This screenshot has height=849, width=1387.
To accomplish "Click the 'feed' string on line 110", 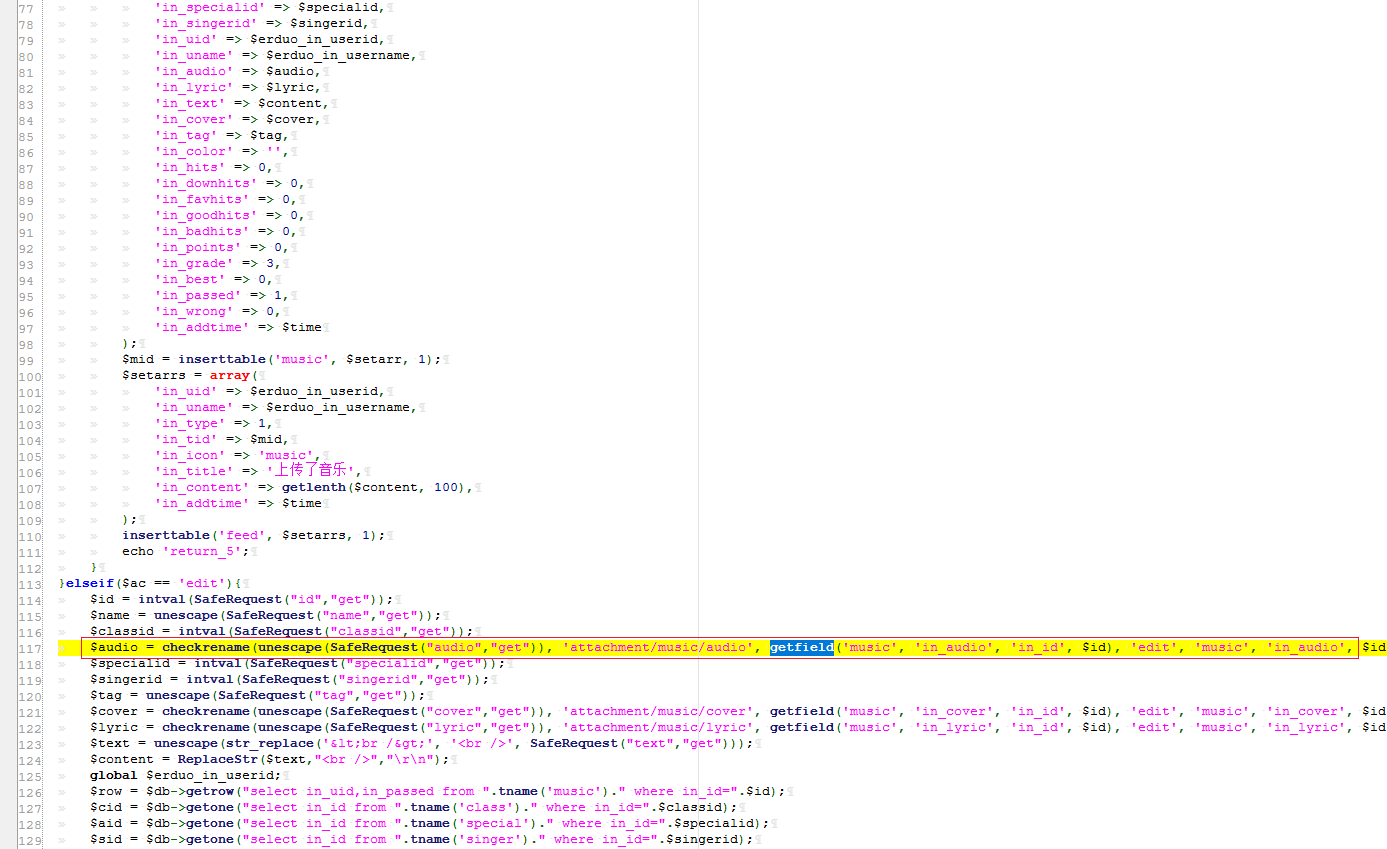I will pos(242,535).
